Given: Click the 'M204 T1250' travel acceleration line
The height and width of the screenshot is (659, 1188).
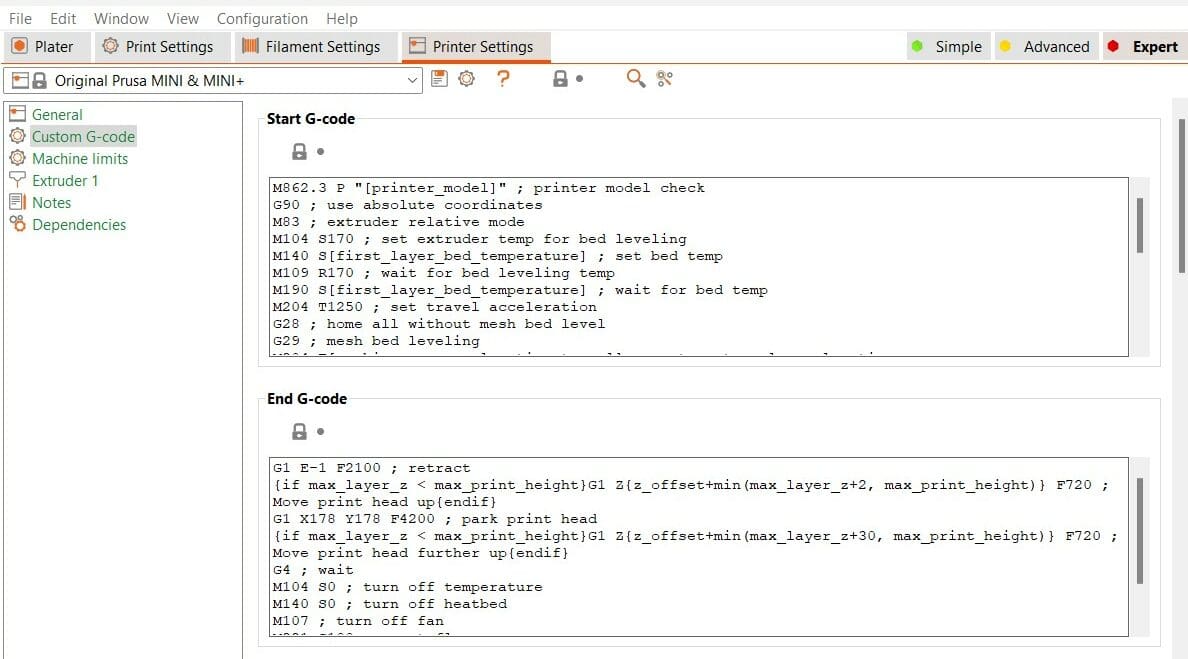Looking at the screenshot, I should point(434,307).
